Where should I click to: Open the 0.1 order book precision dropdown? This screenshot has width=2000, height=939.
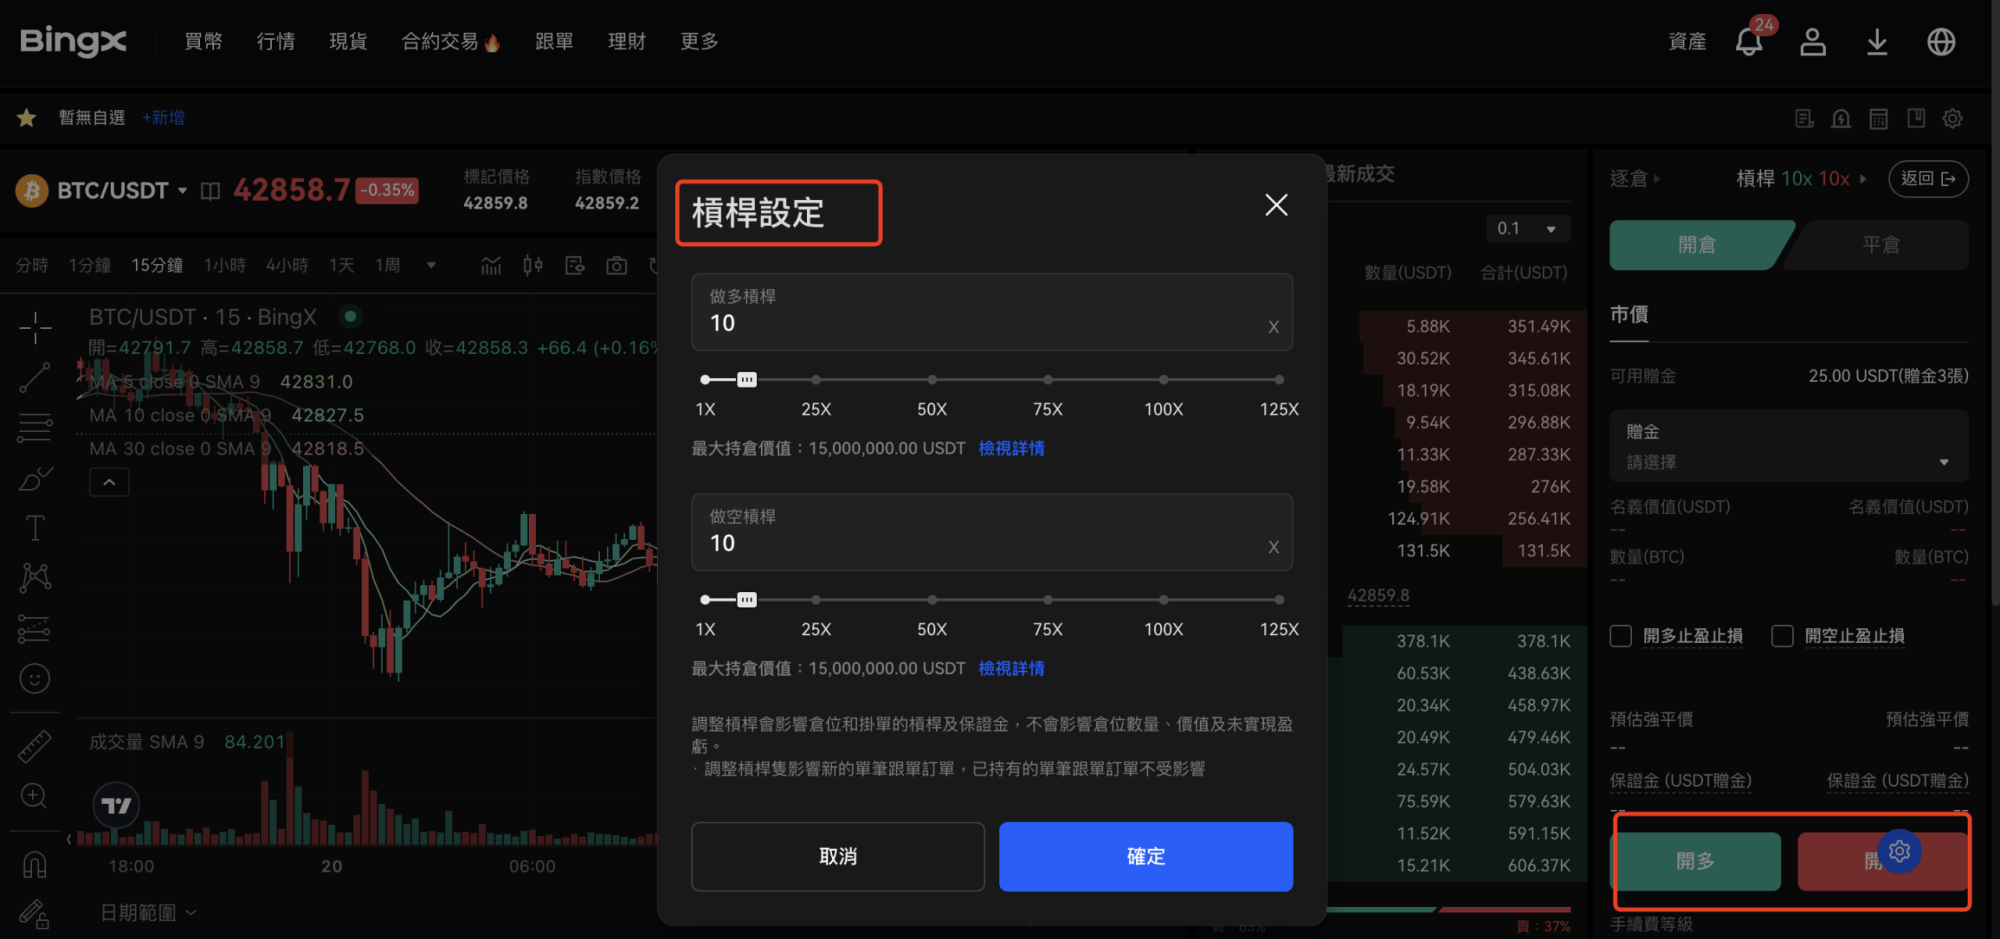pos(1527,228)
